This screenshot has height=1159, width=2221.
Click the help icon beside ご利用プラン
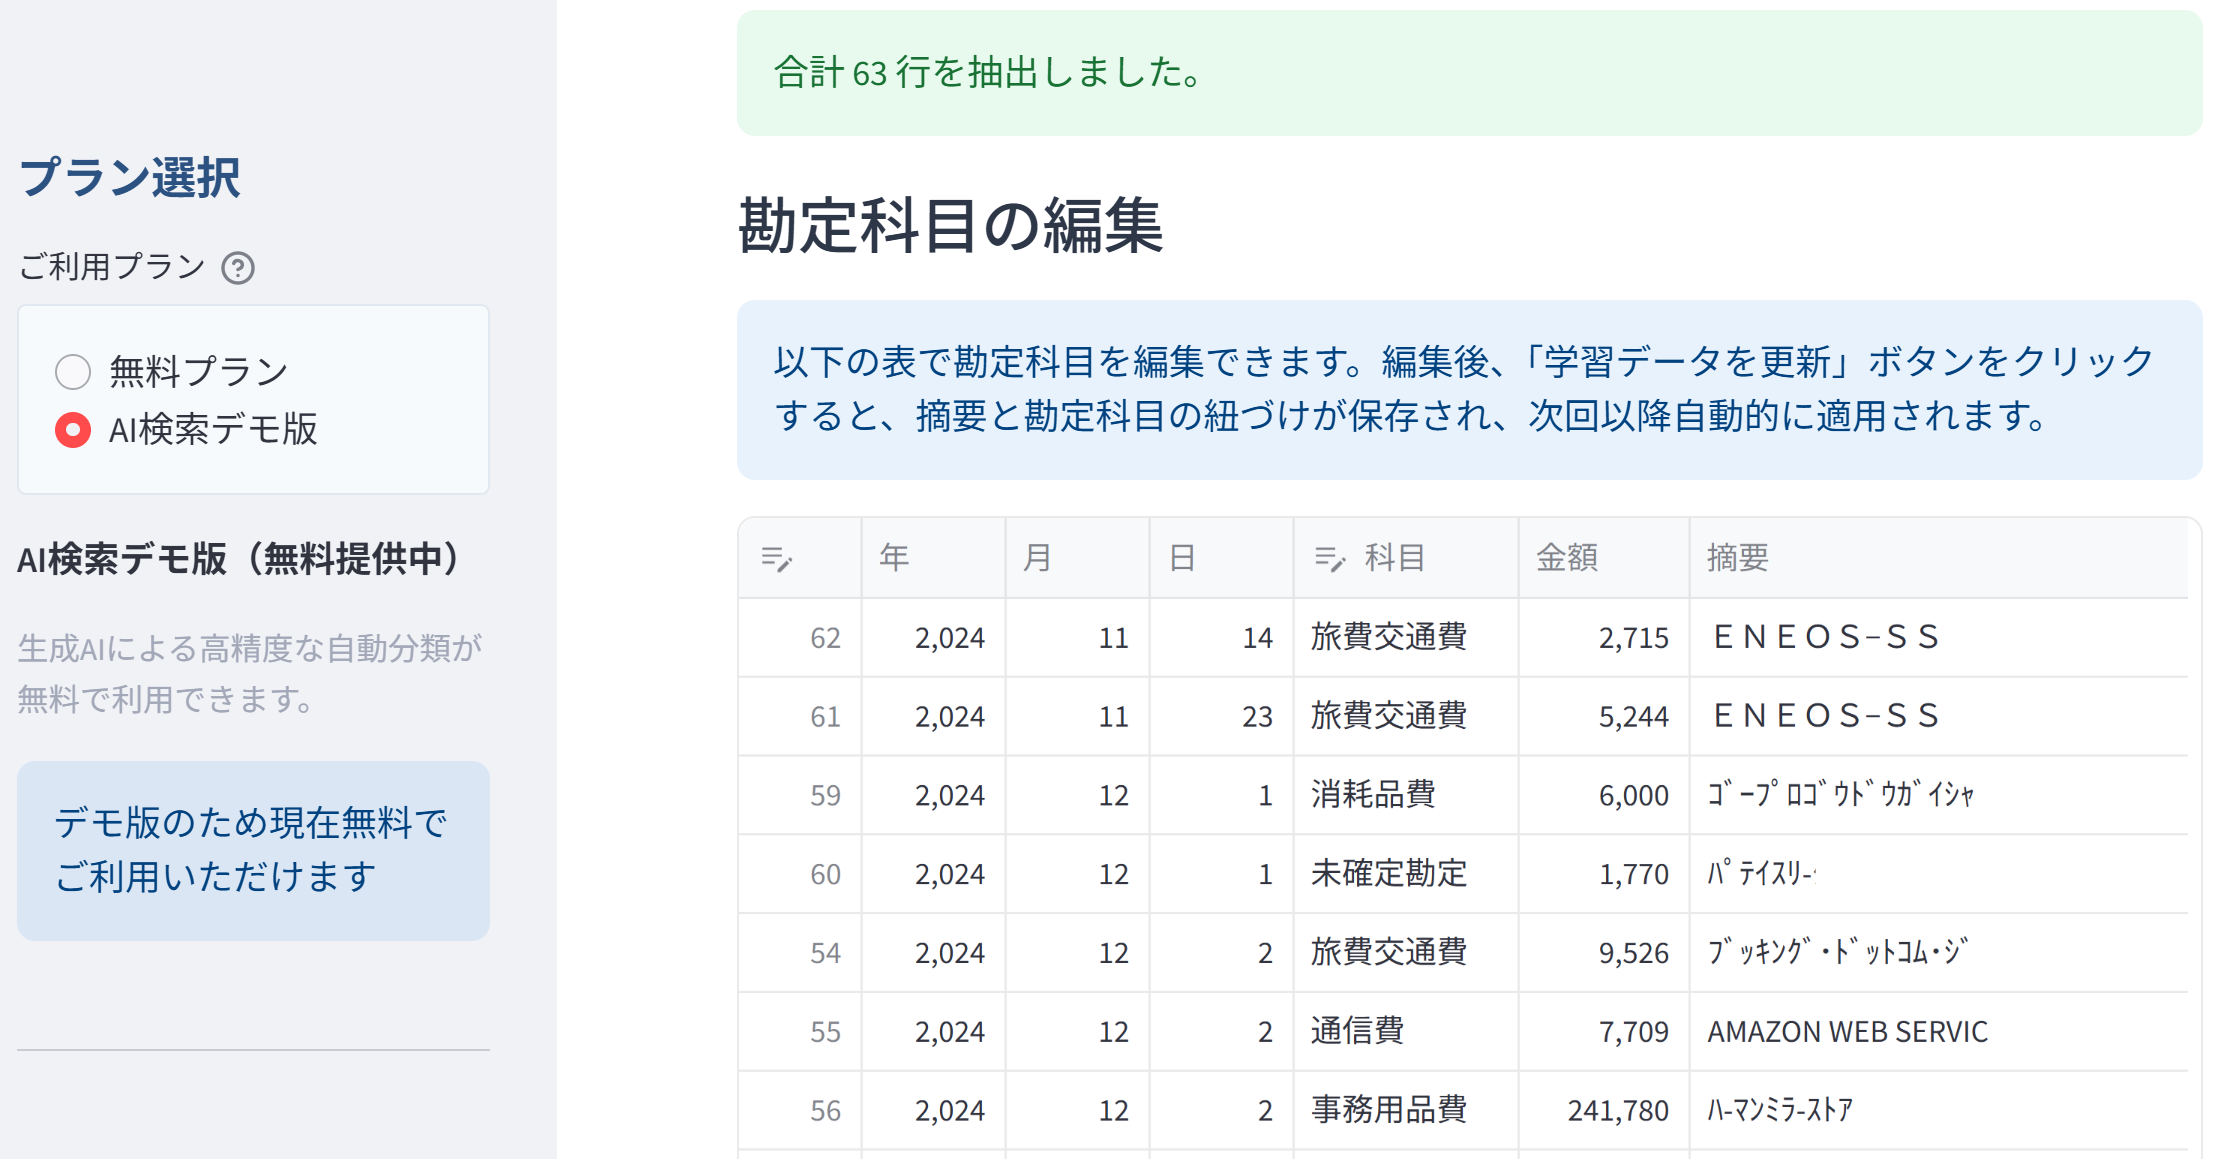coord(238,268)
